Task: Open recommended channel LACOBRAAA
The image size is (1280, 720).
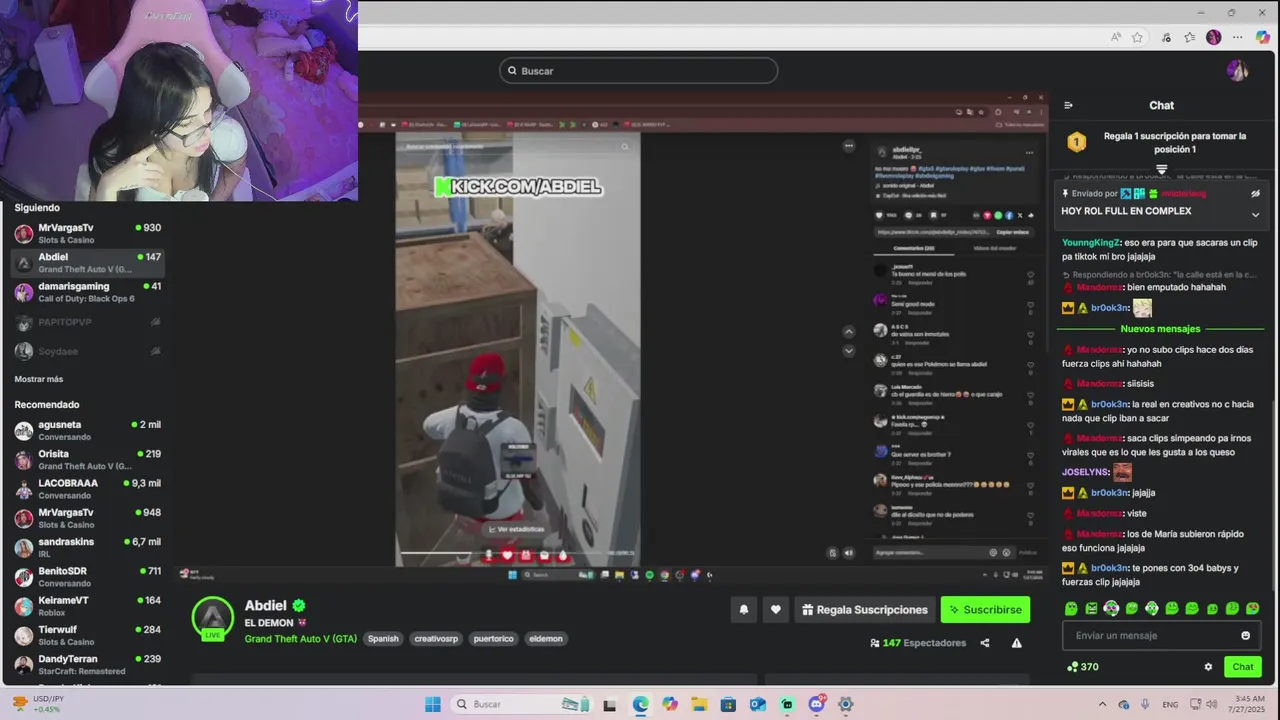Action: [87, 488]
